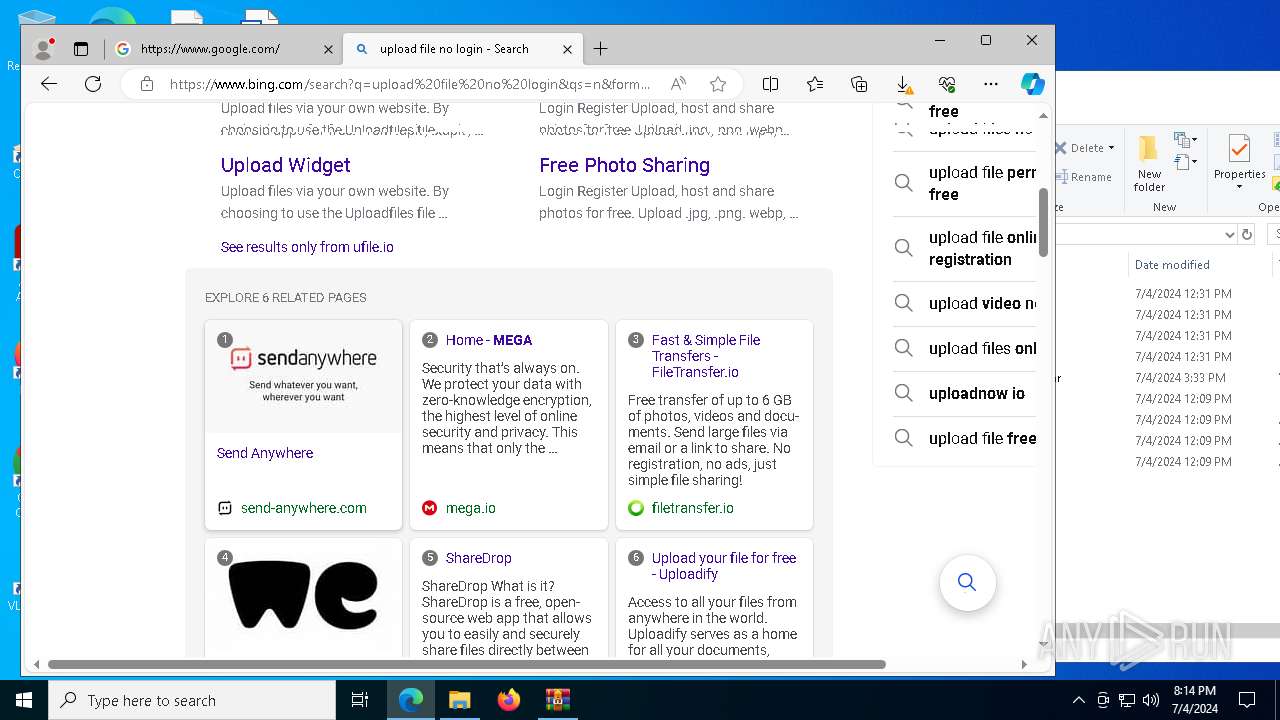Click the site info lock icon
The height and width of the screenshot is (720, 1280).
click(x=147, y=84)
